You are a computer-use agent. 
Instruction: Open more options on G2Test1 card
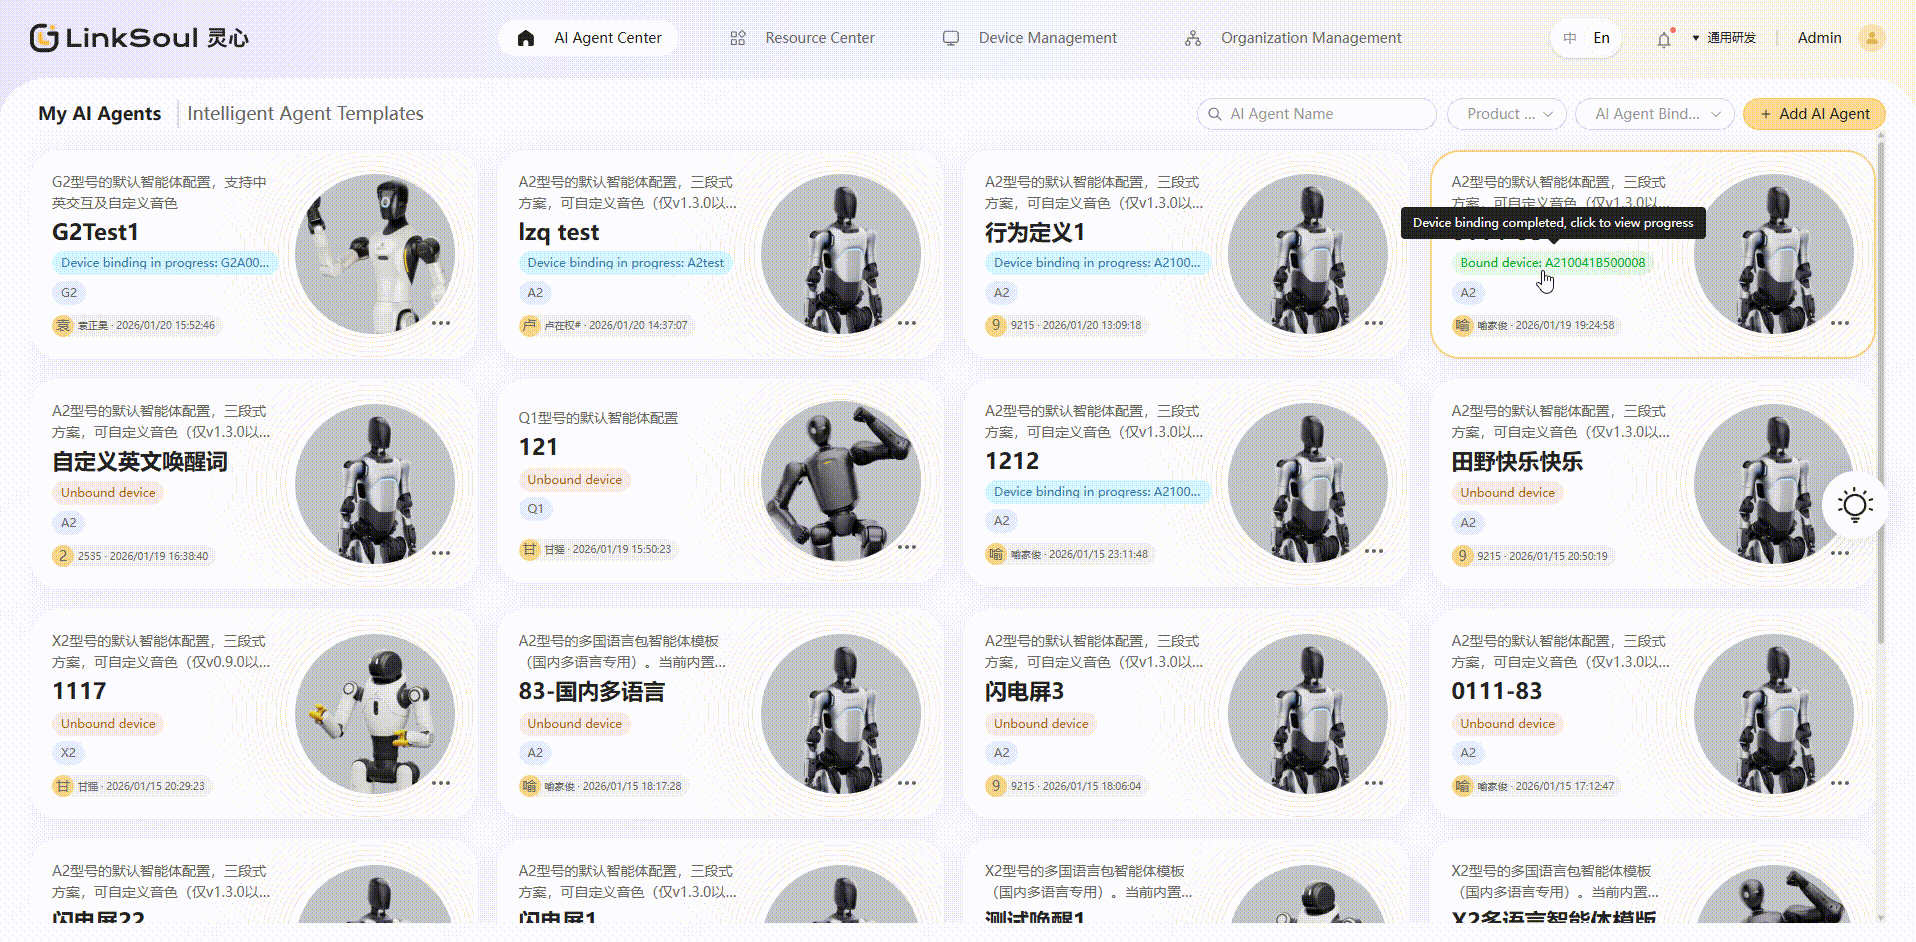tap(441, 323)
